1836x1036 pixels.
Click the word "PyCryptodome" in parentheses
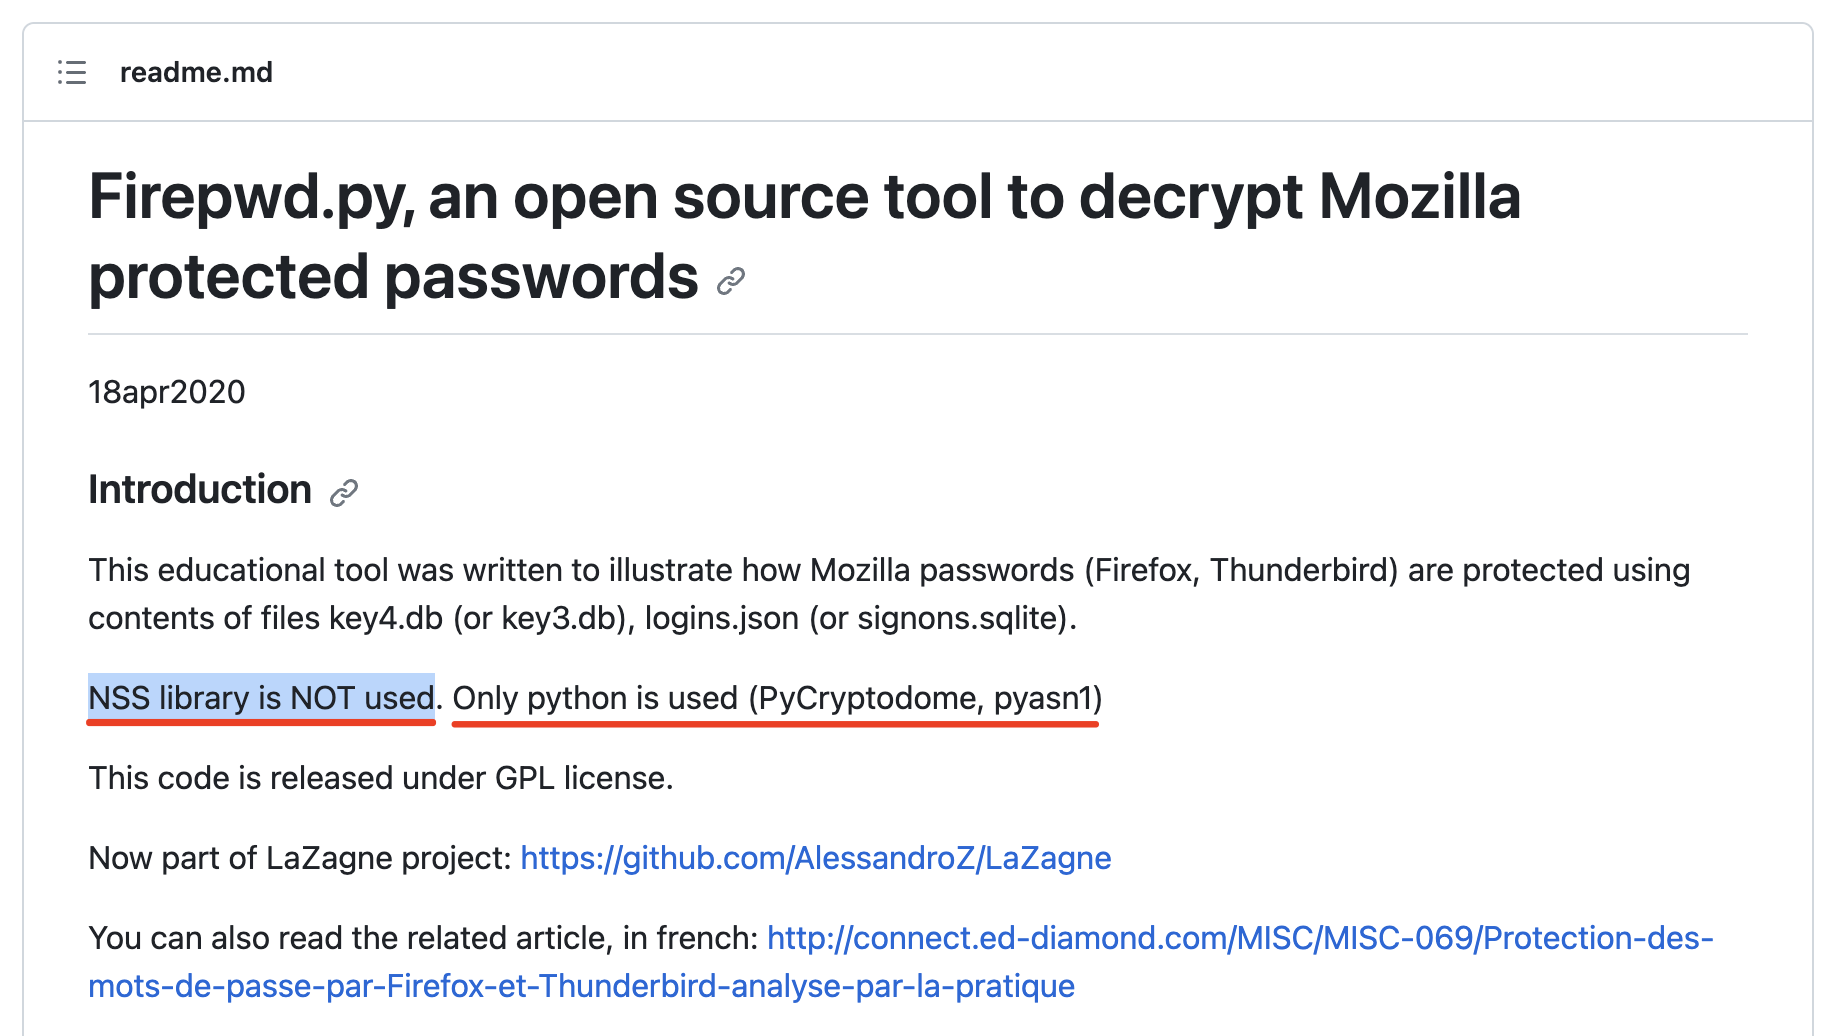867,698
